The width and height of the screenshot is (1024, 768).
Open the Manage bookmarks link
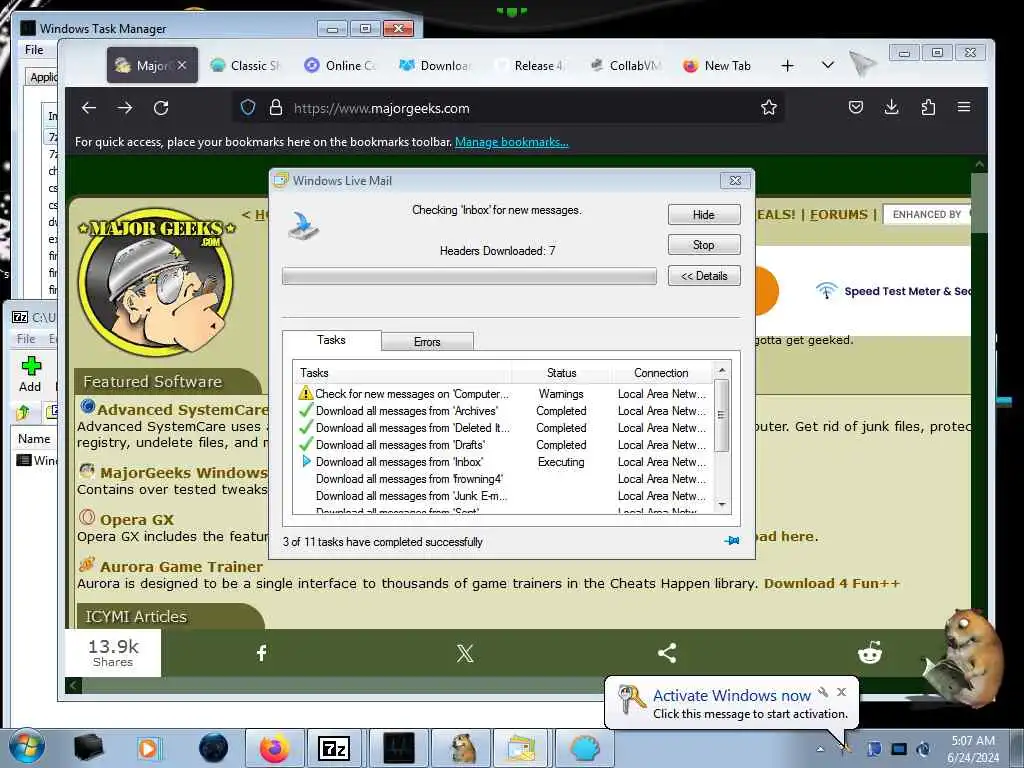pos(511,142)
